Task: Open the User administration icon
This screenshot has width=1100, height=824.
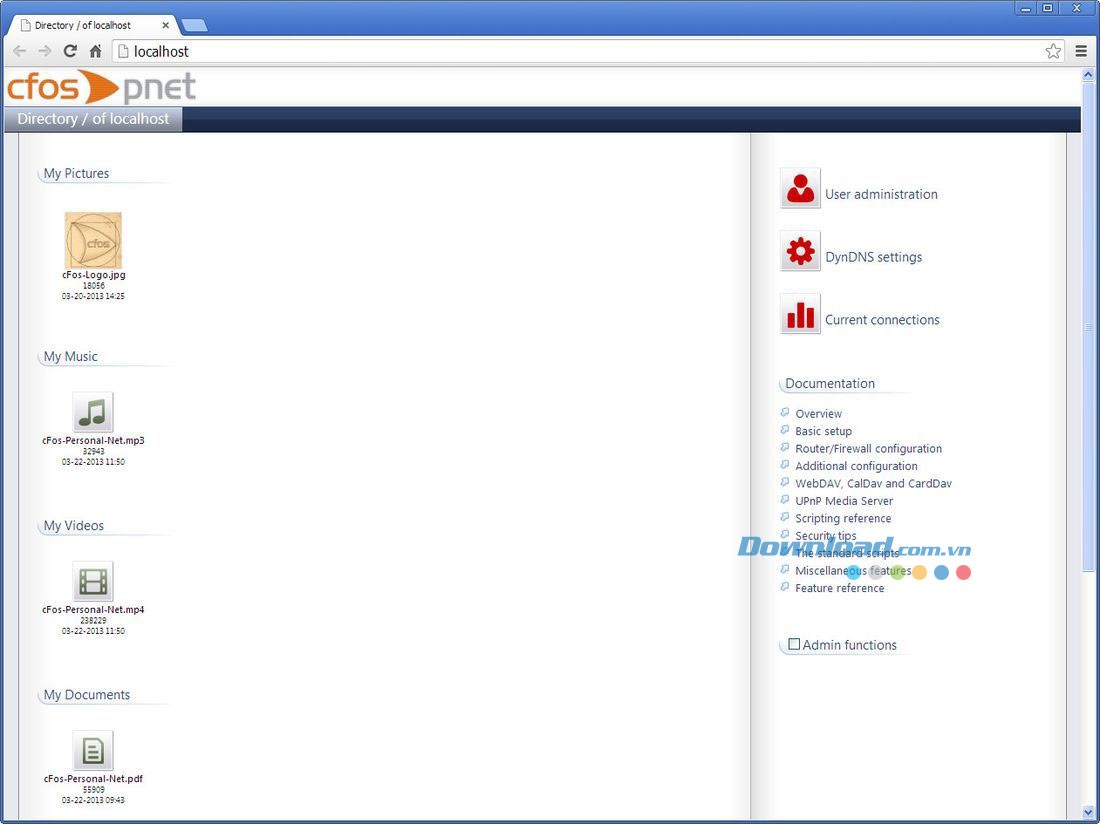Action: coord(800,188)
